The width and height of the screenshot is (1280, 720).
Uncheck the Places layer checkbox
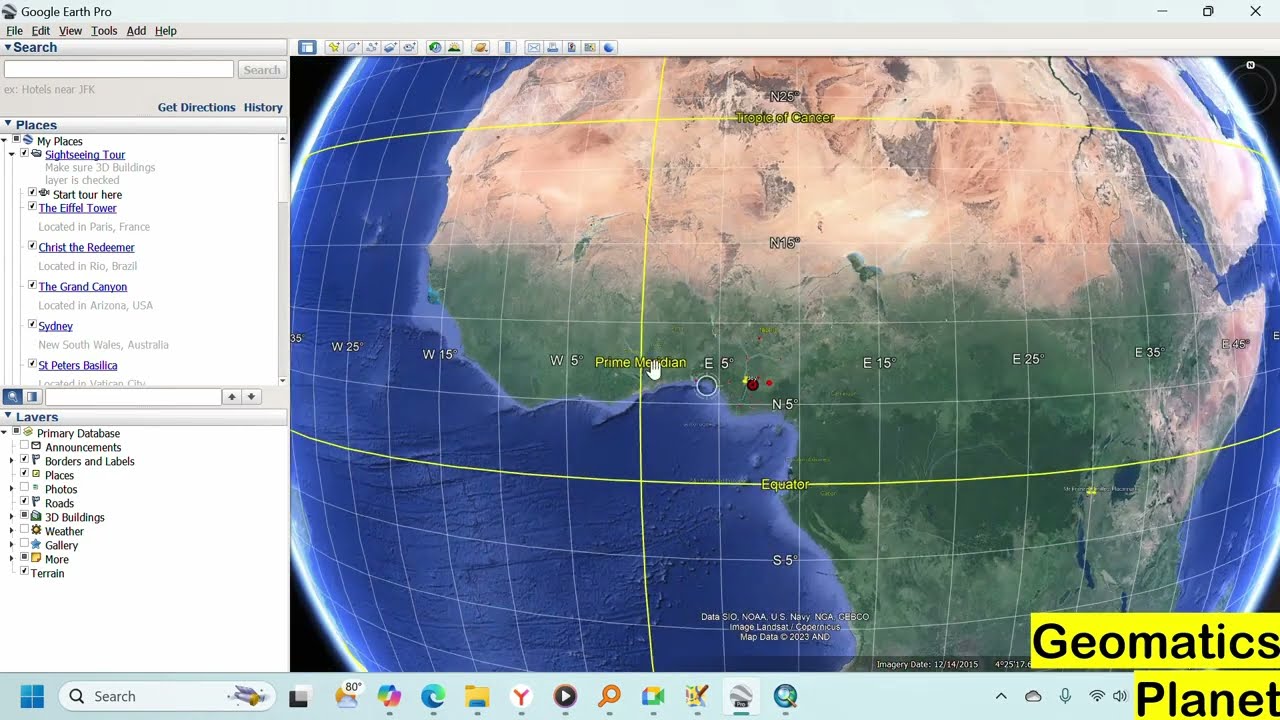point(25,475)
